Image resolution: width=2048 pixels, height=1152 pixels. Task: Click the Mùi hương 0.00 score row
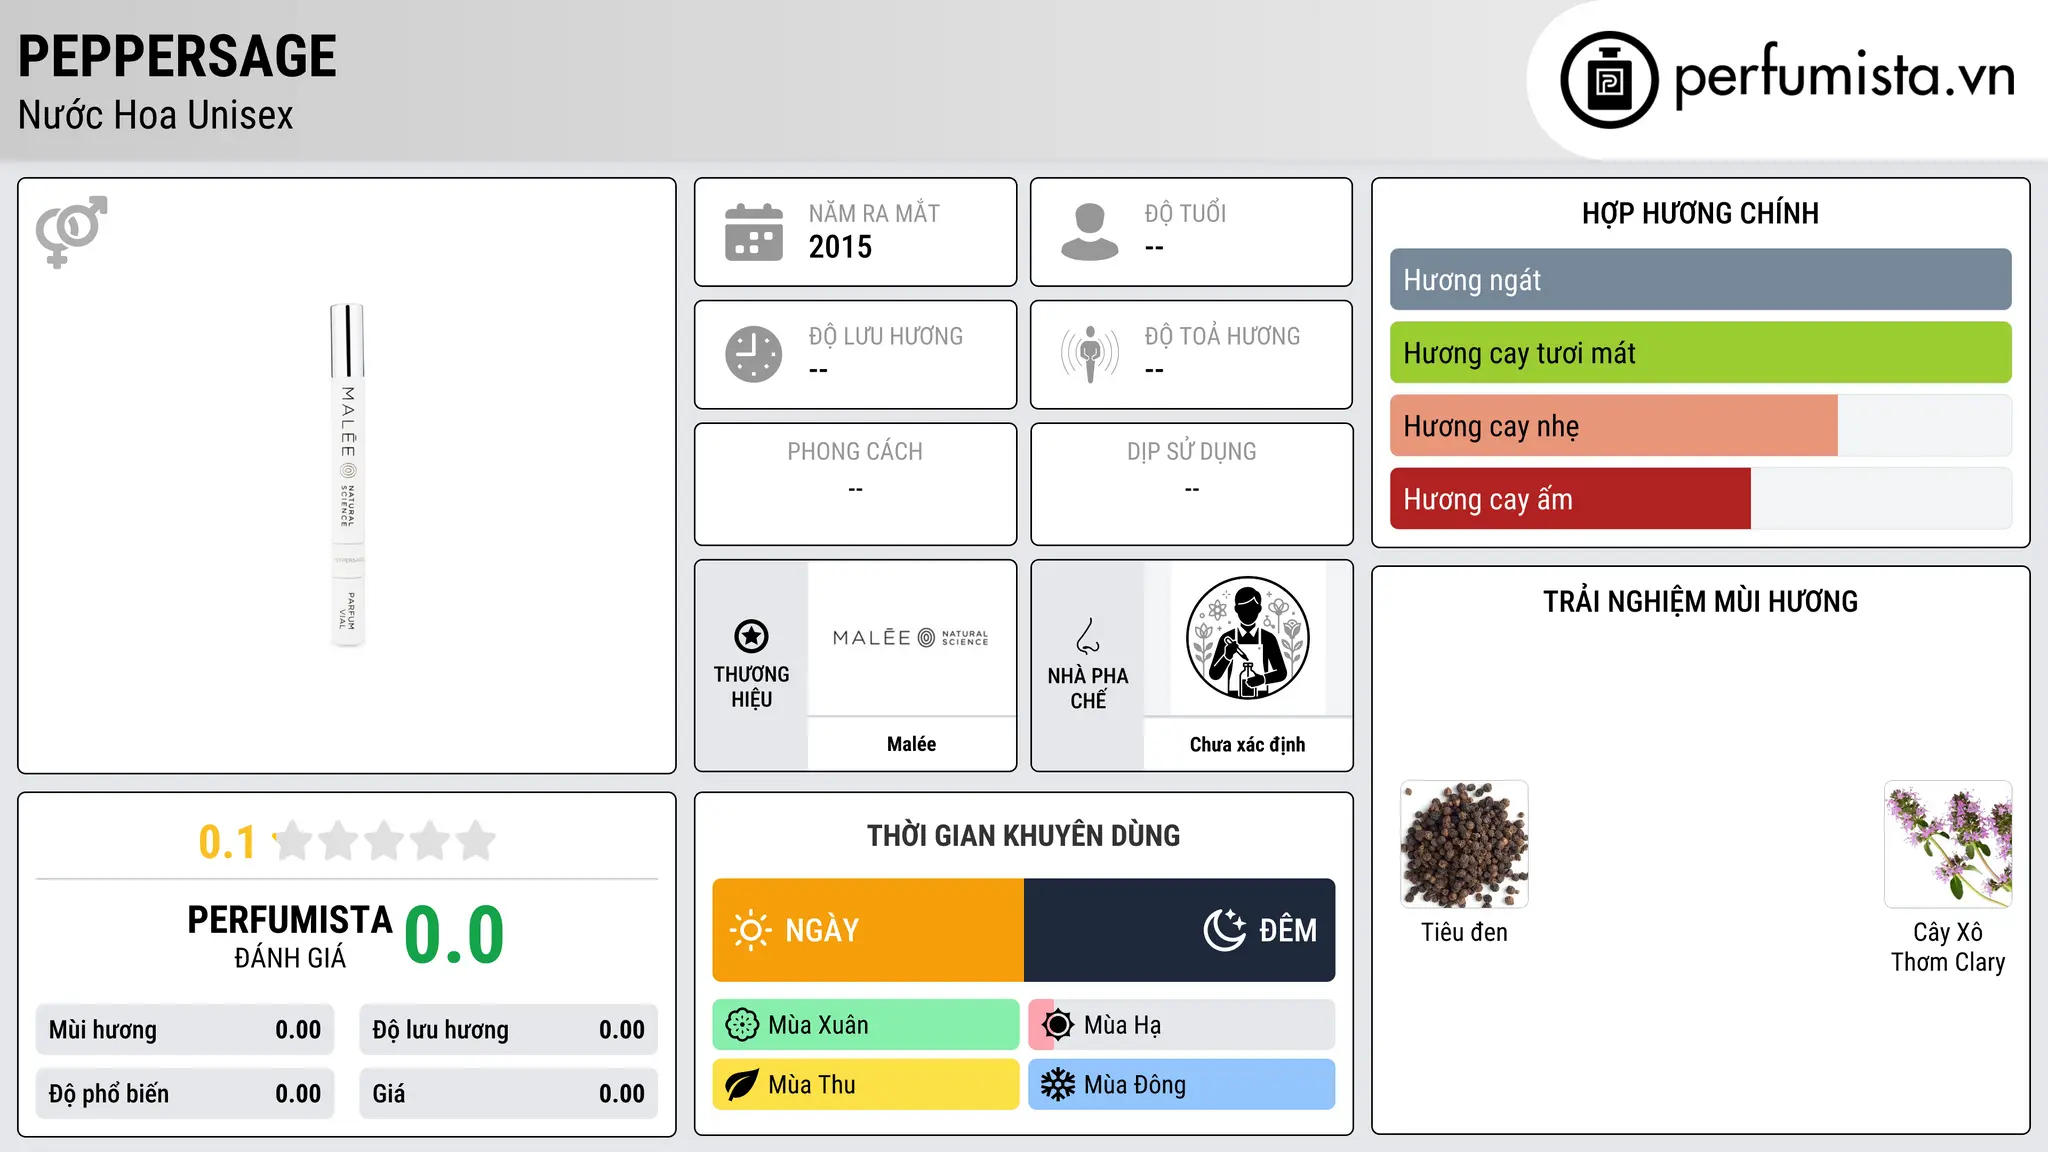pyautogui.click(x=185, y=1030)
